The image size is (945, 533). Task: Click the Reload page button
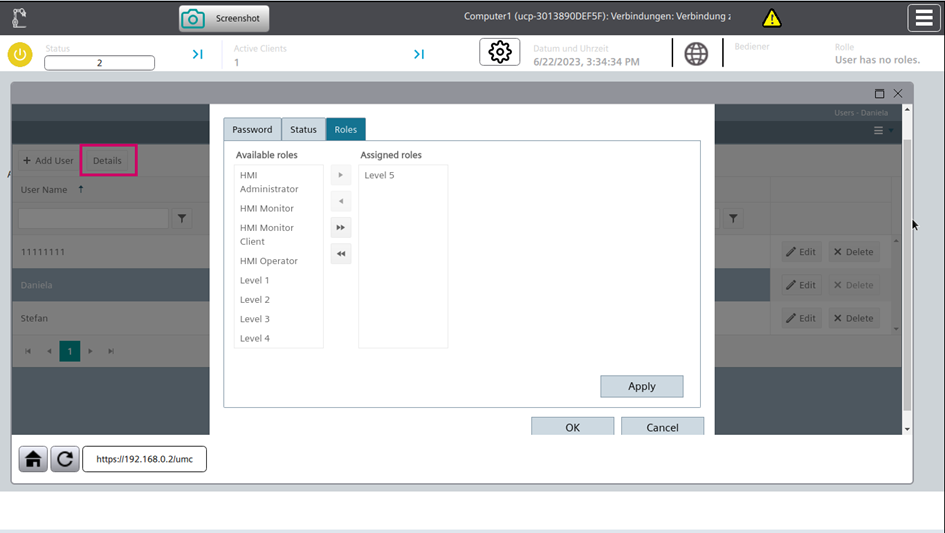point(64,459)
